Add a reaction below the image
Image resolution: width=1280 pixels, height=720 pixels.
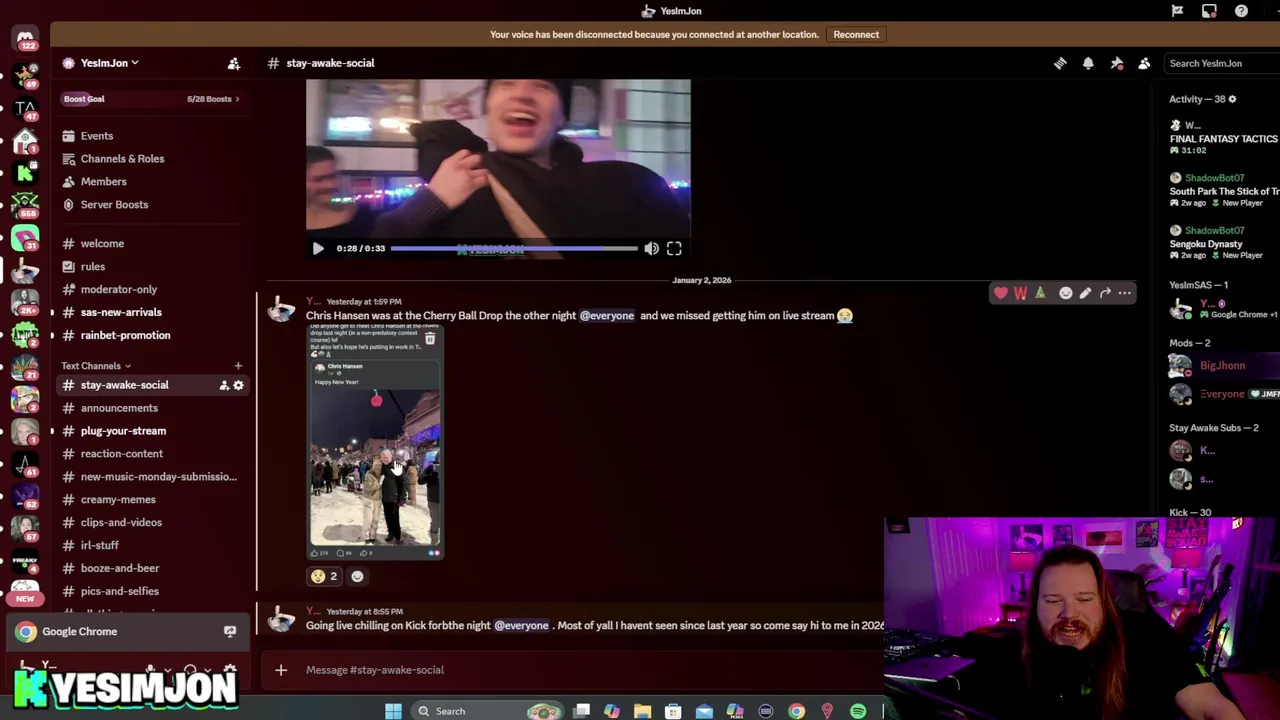[357, 576]
